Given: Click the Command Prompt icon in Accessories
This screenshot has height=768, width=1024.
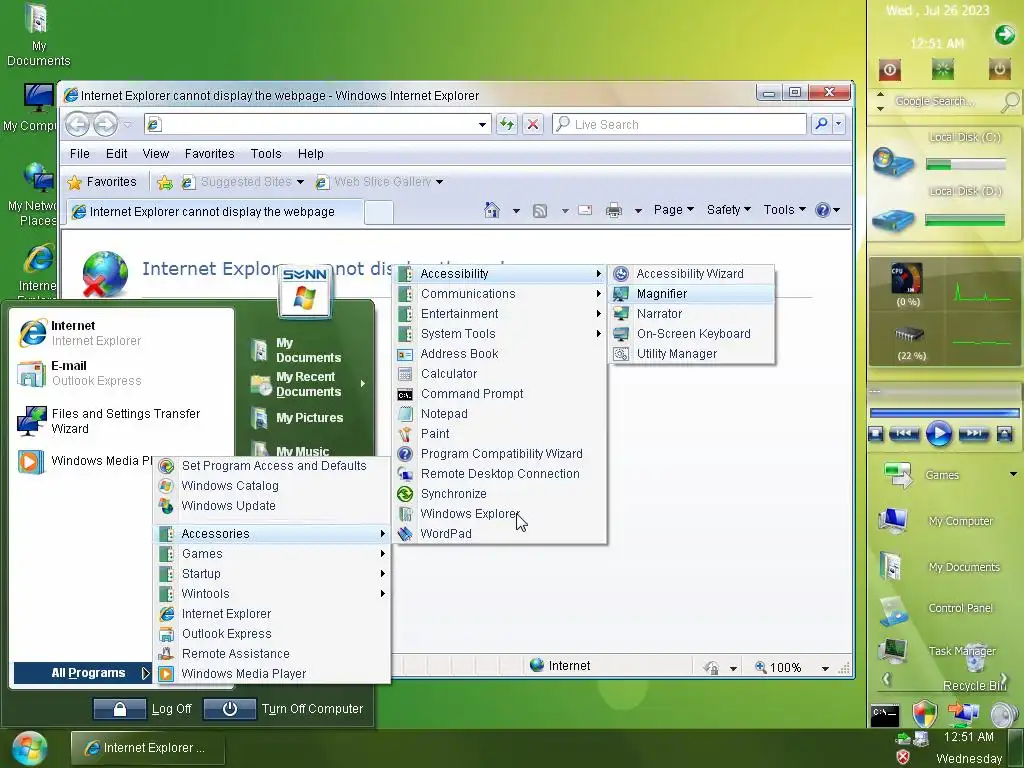Looking at the screenshot, I should tap(405, 394).
